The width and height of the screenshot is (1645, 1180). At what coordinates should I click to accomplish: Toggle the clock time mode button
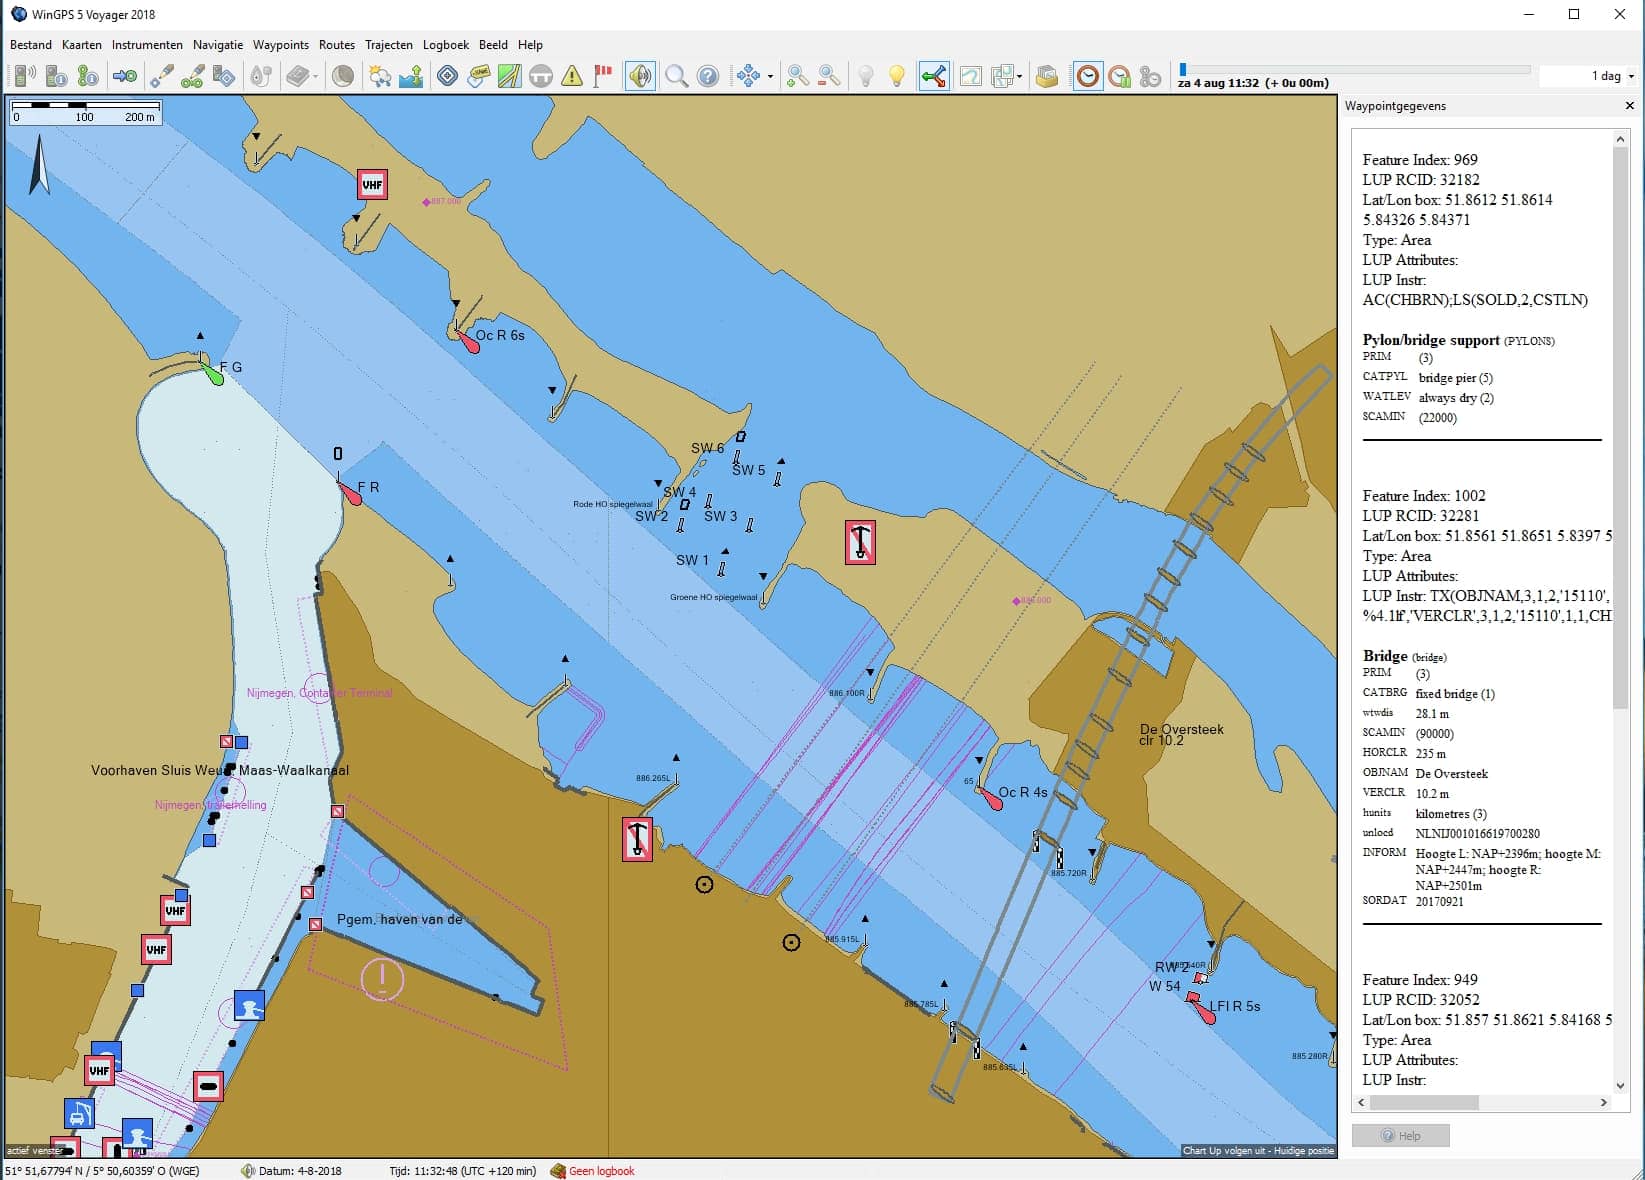coord(1088,76)
